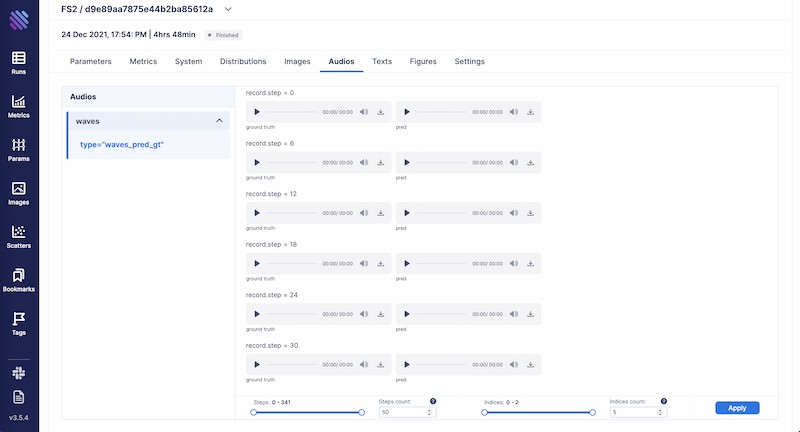Click the Steps count input field
This screenshot has width=800, height=432.
[406, 411]
